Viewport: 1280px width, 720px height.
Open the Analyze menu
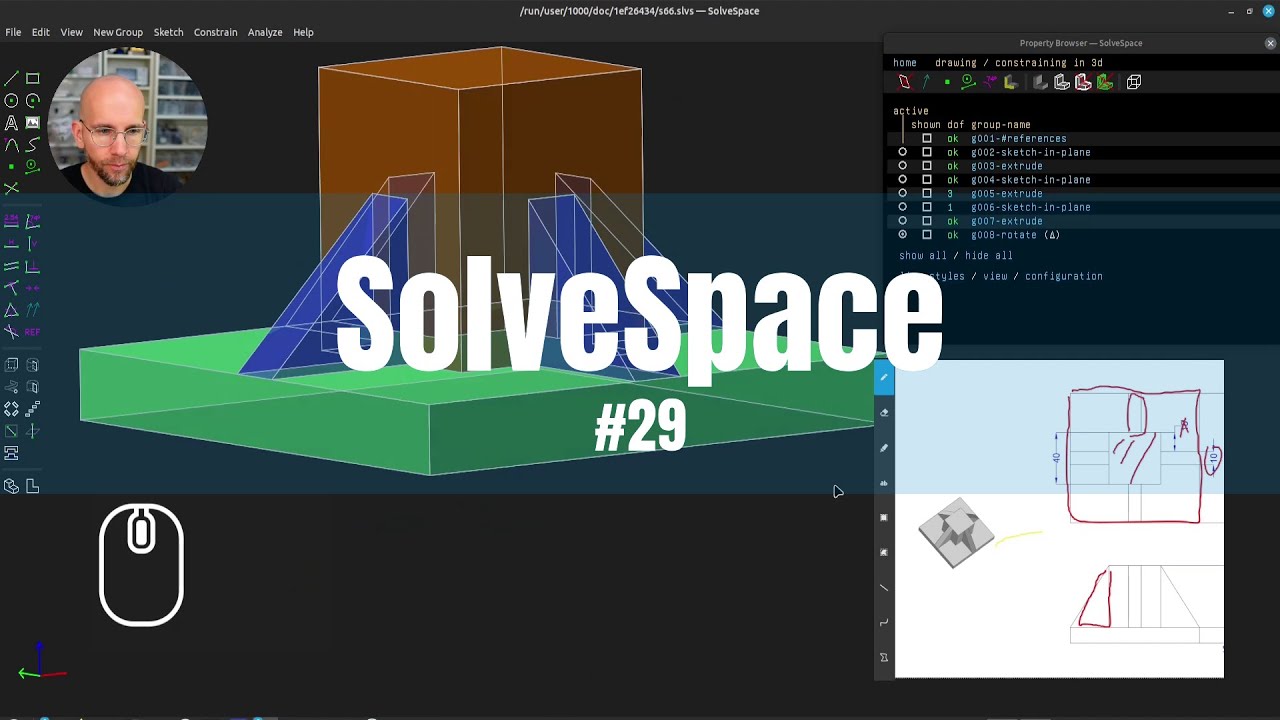click(x=265, y=32)
